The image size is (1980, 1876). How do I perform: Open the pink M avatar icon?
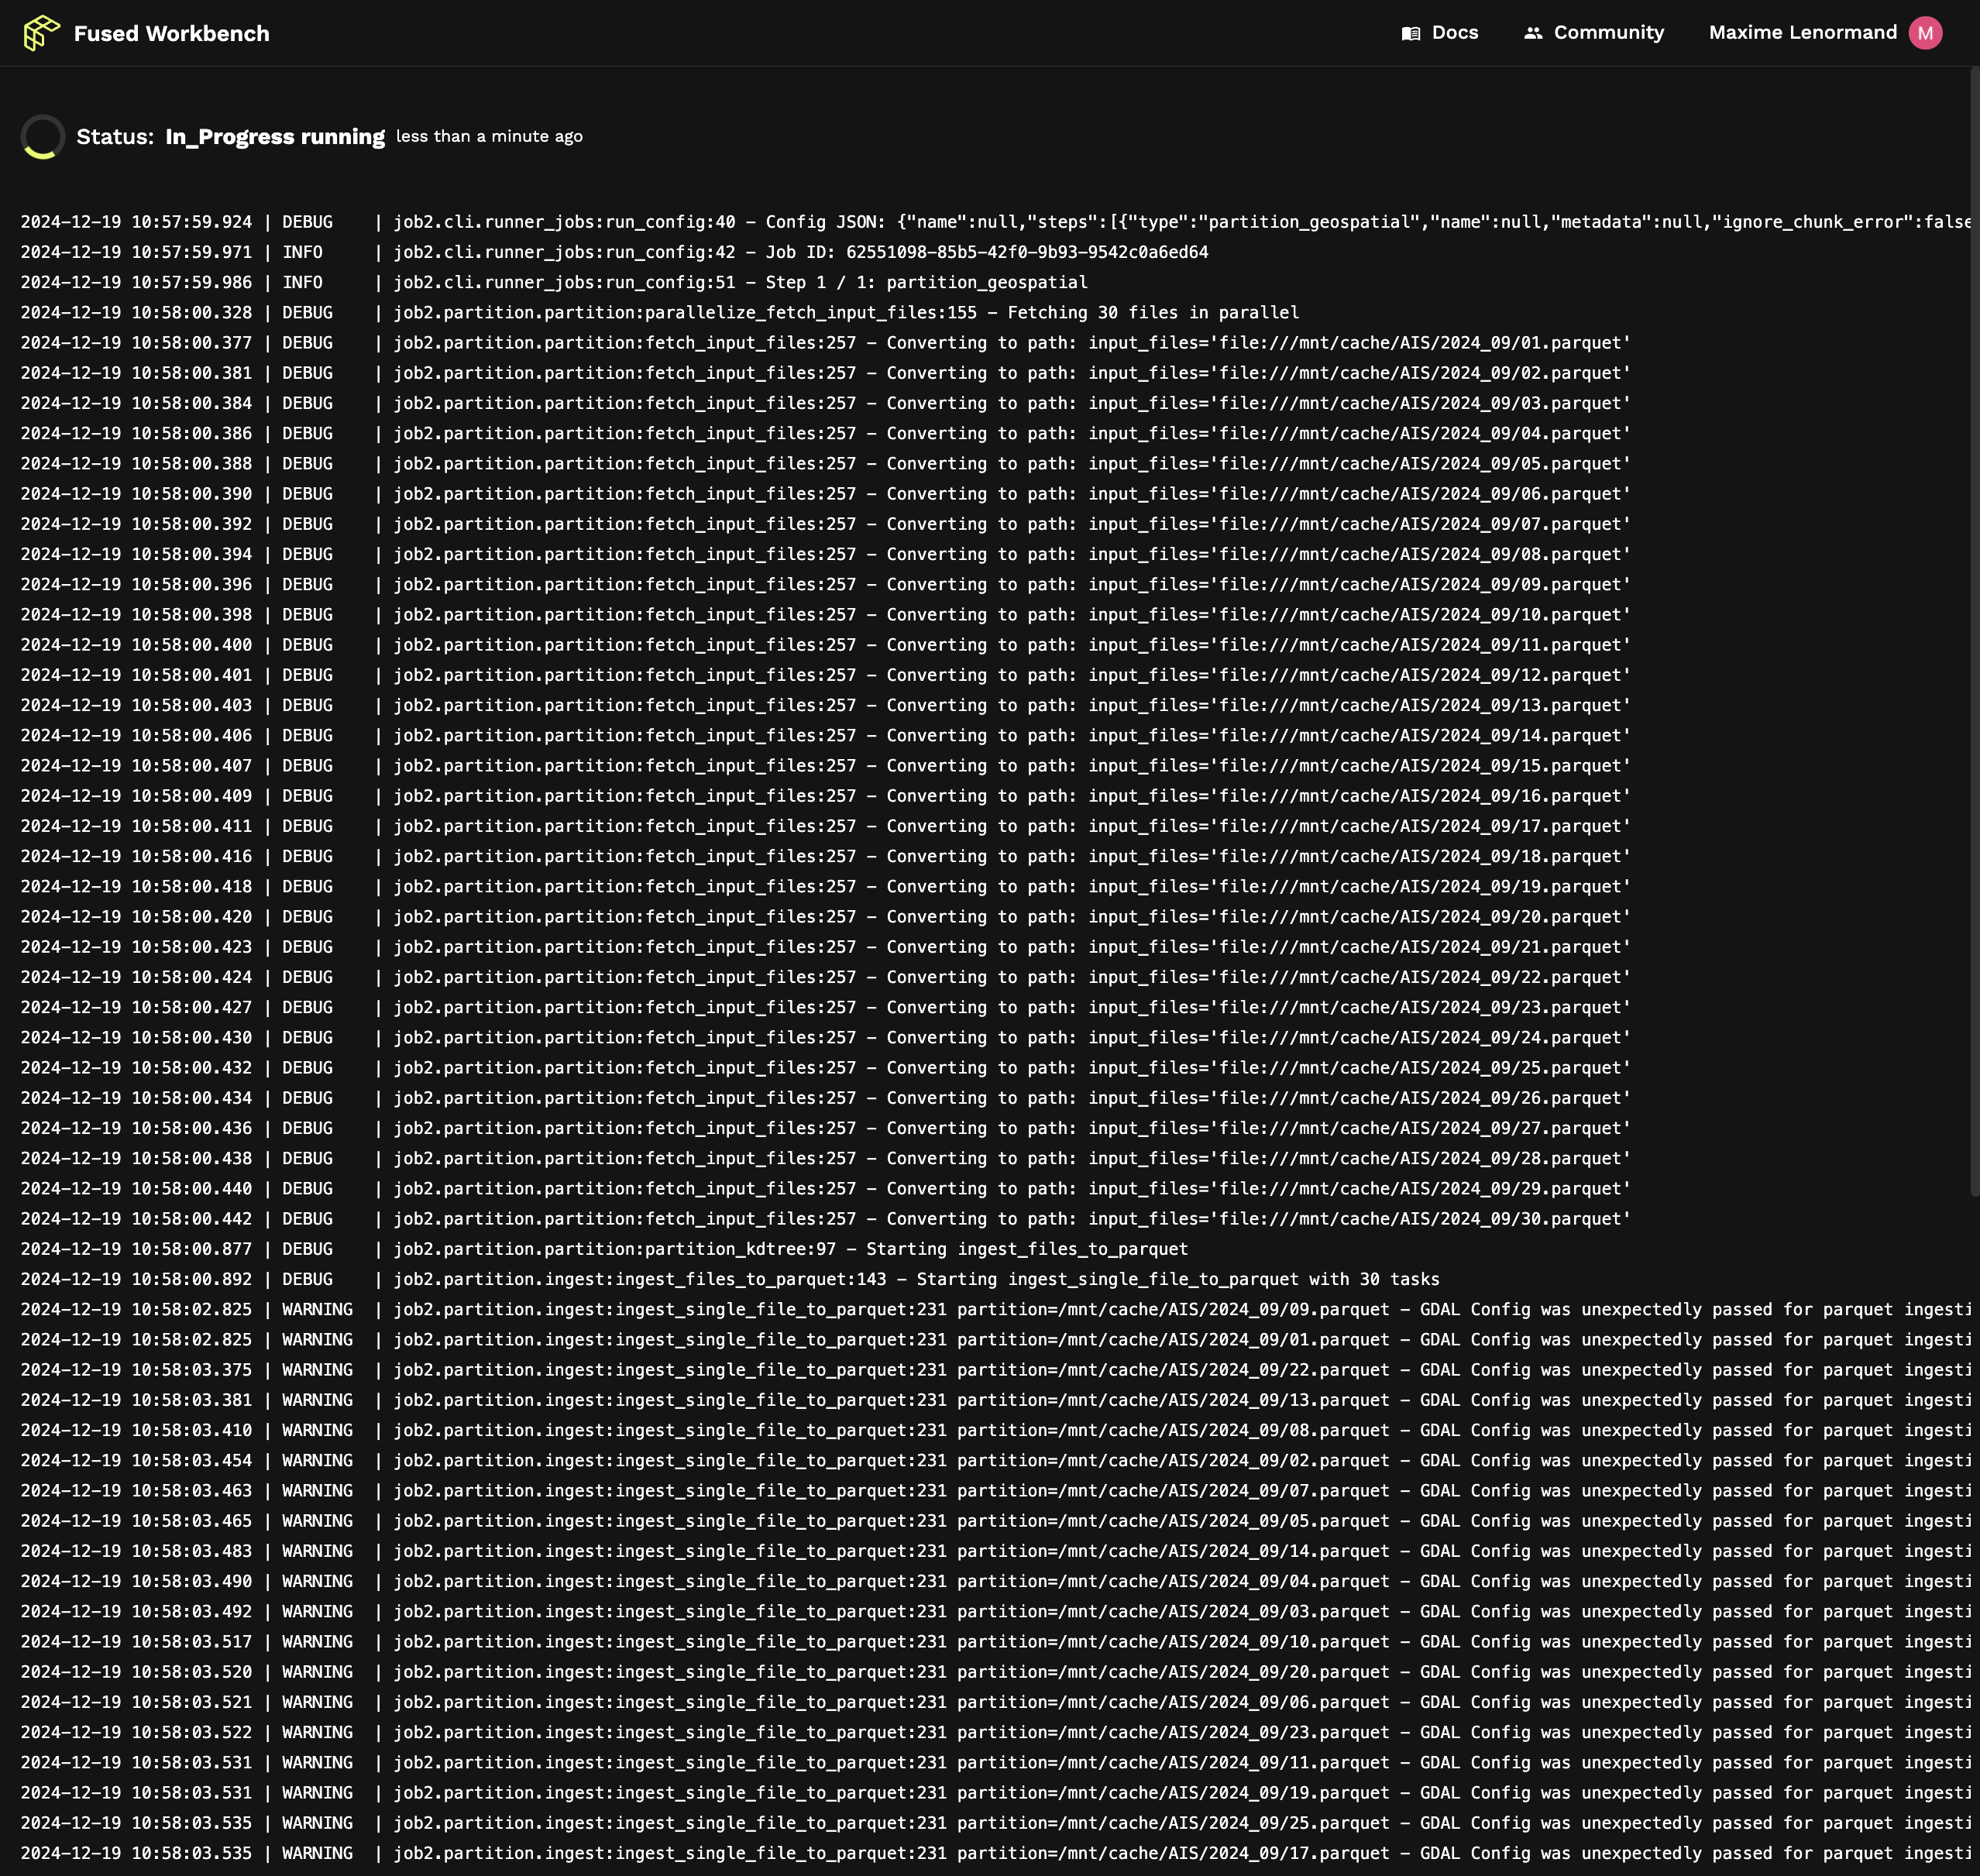click(x=1925, y=32)
